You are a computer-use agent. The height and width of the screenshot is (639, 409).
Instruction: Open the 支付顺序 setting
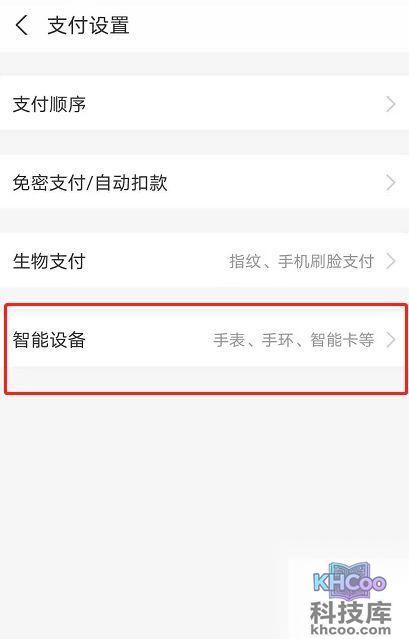204,104
